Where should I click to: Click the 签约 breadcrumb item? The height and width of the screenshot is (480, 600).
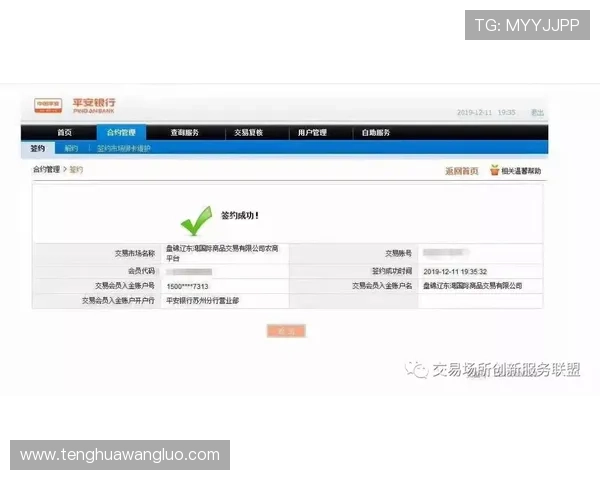point(76,169)
